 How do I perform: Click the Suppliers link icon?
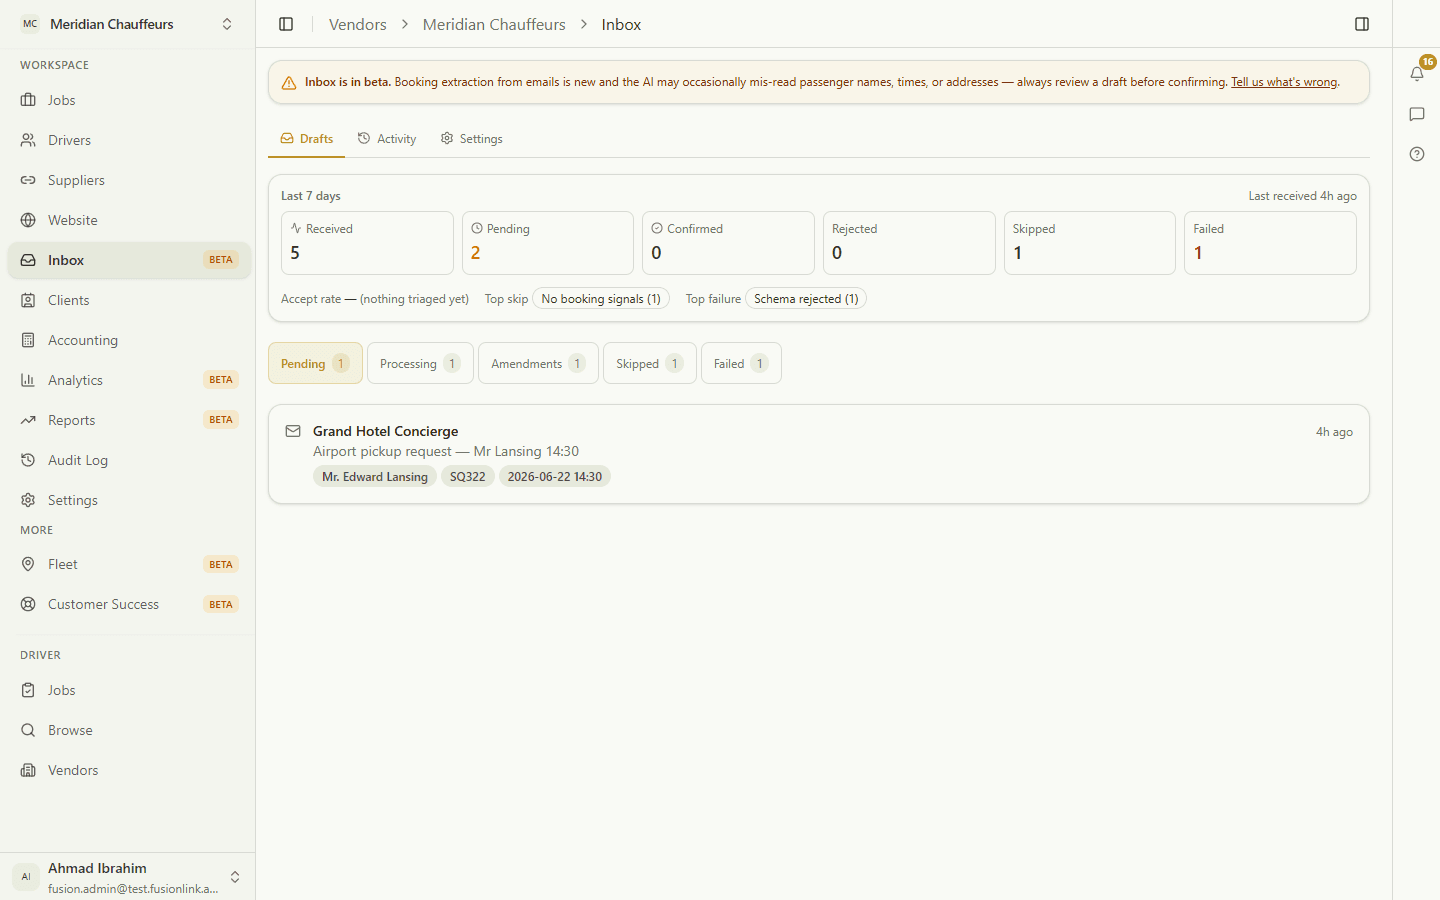point(28,180)
